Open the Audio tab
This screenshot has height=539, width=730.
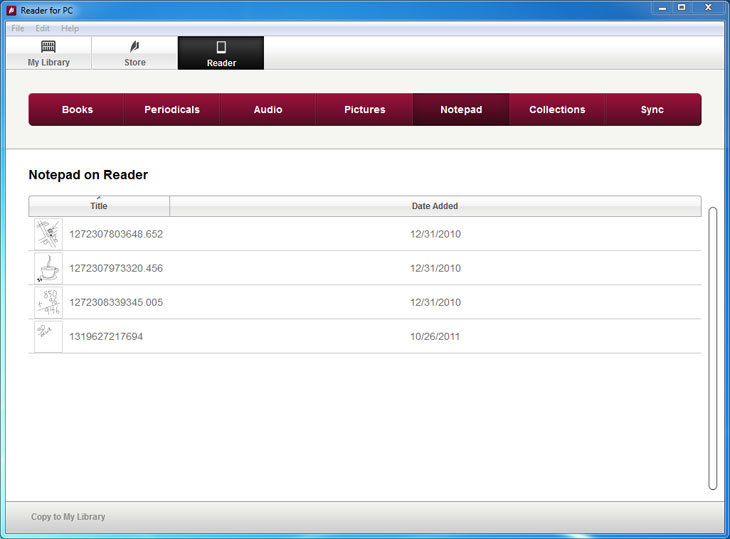pyautogui.click(x=268, y=110)
